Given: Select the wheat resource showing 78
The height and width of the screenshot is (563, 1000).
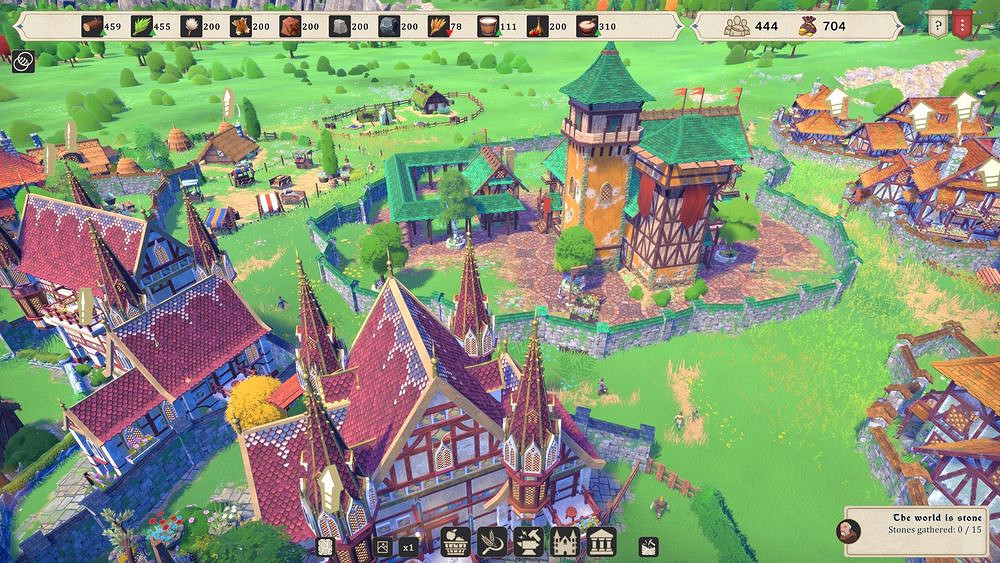Looking at the screenshot, I should (438, 26).
